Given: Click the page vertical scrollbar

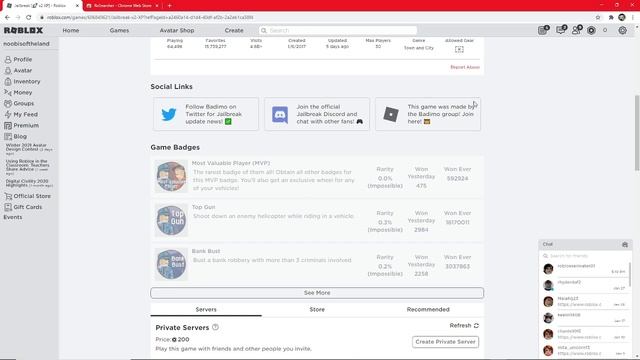Looking at the screenshot, I should 637,133.
